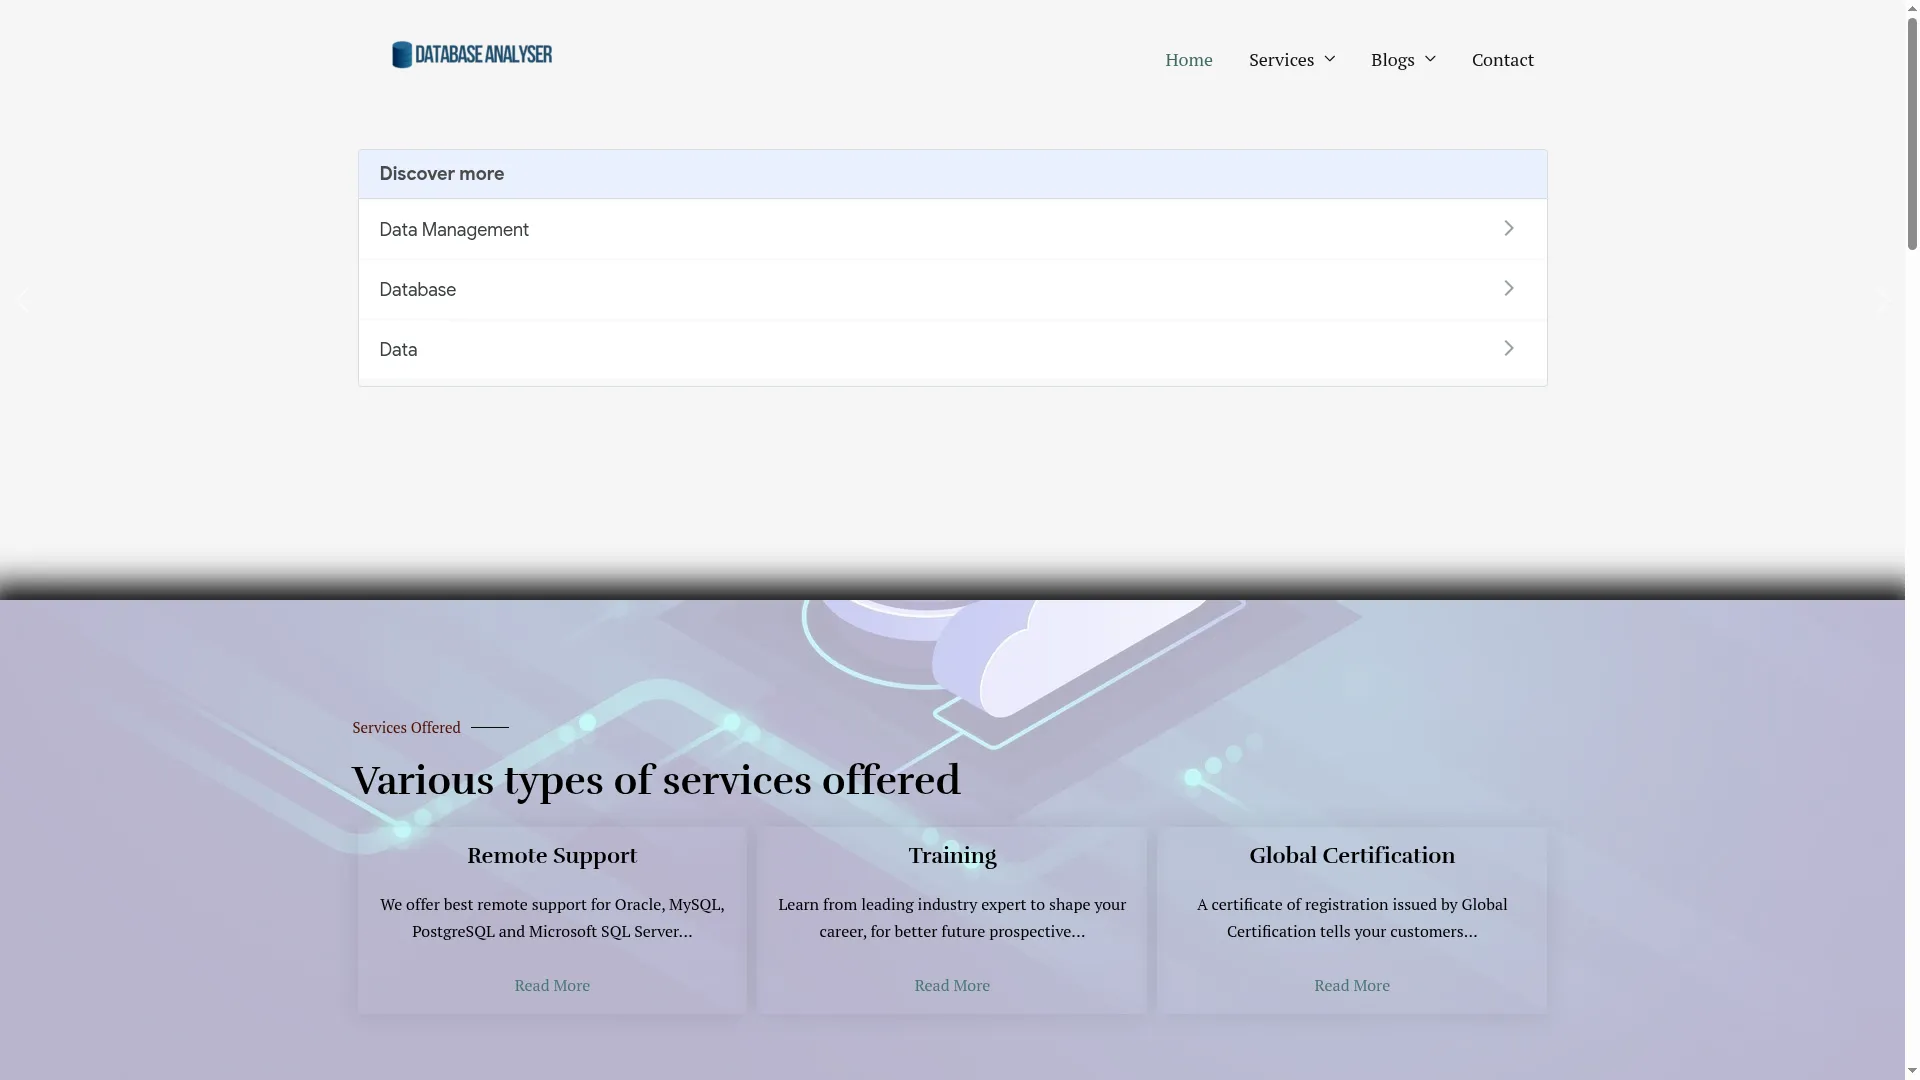Image resolution: width=1920 pixels, height=1080 pixels.
Task: Click the Database Analyser logo
Action: [472, 55]
